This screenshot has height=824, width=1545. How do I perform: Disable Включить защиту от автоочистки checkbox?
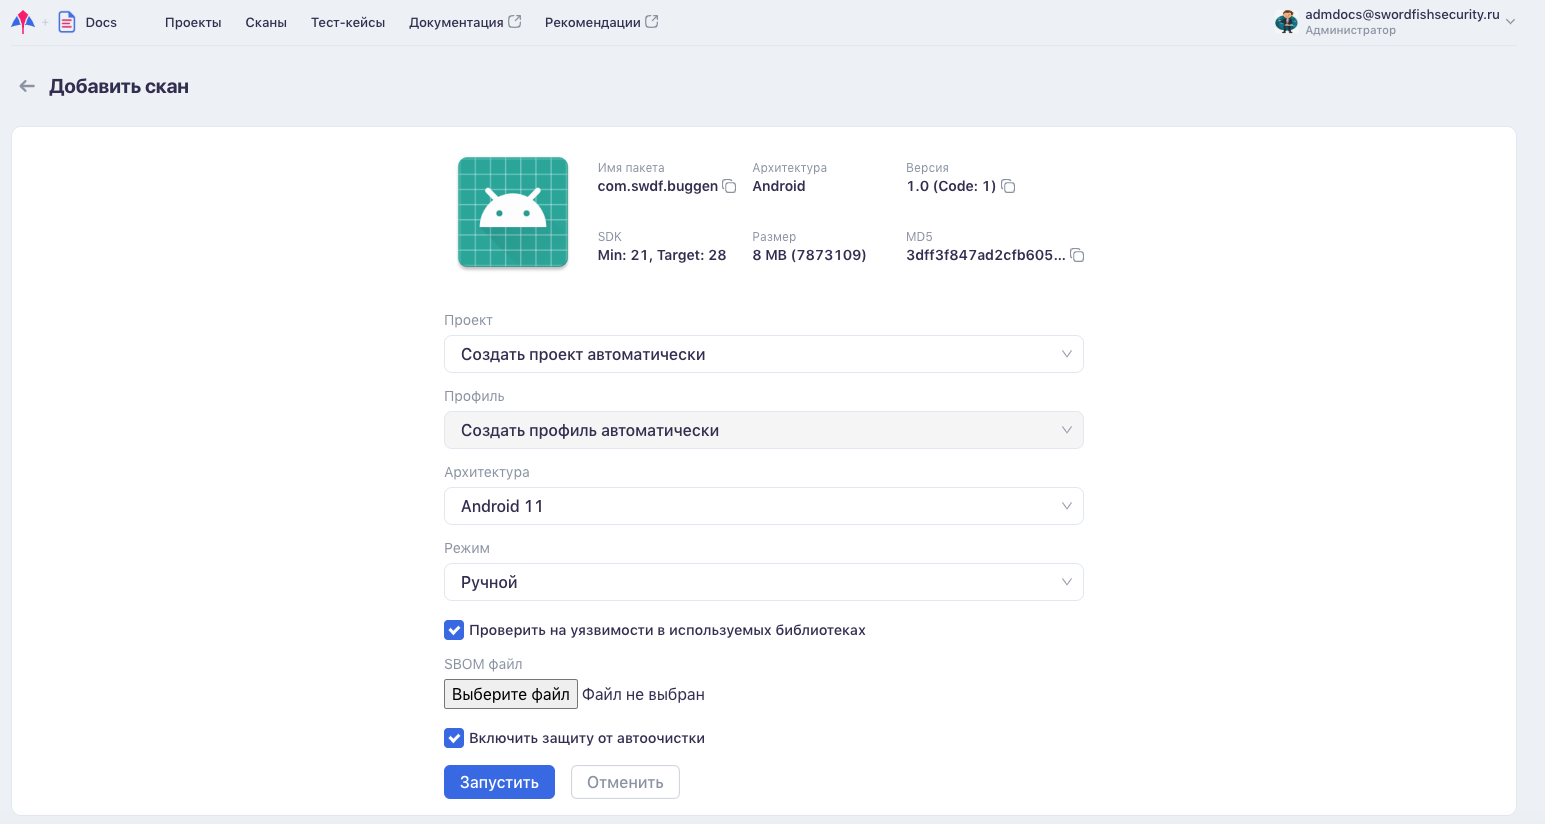point(454,738)
